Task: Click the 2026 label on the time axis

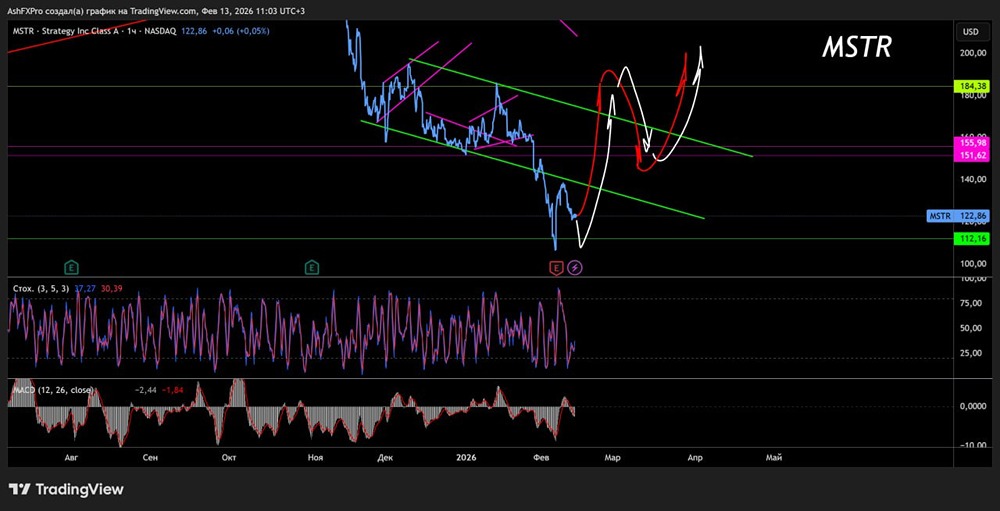Action: [x=467, y=457]
